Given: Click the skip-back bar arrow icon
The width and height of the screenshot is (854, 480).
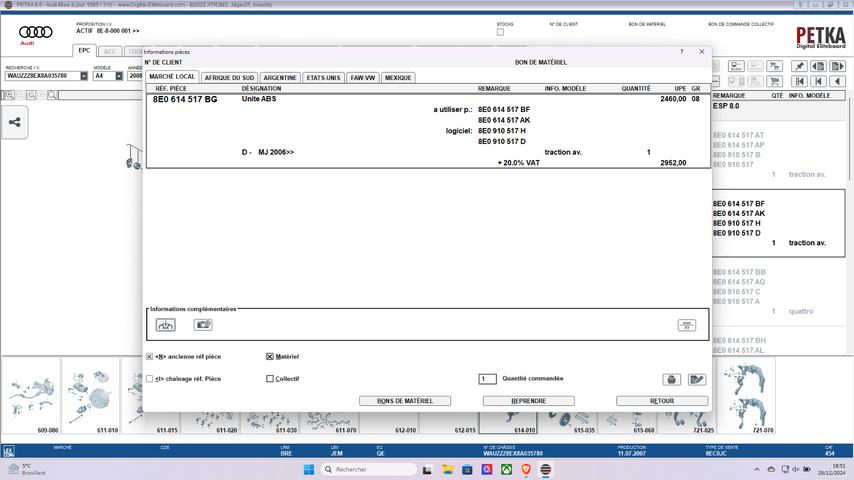Looking at the screenshot, I should pyautogui.click(x=818, y=82).
